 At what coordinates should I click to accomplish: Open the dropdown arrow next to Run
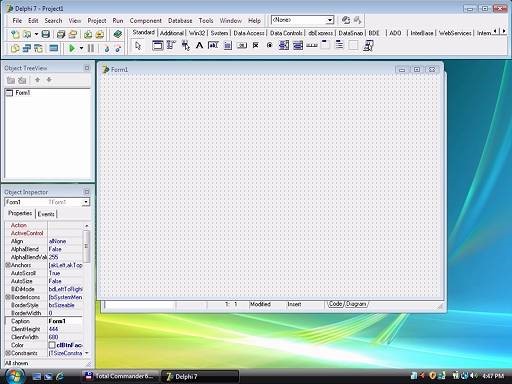[x=81, y=48]
